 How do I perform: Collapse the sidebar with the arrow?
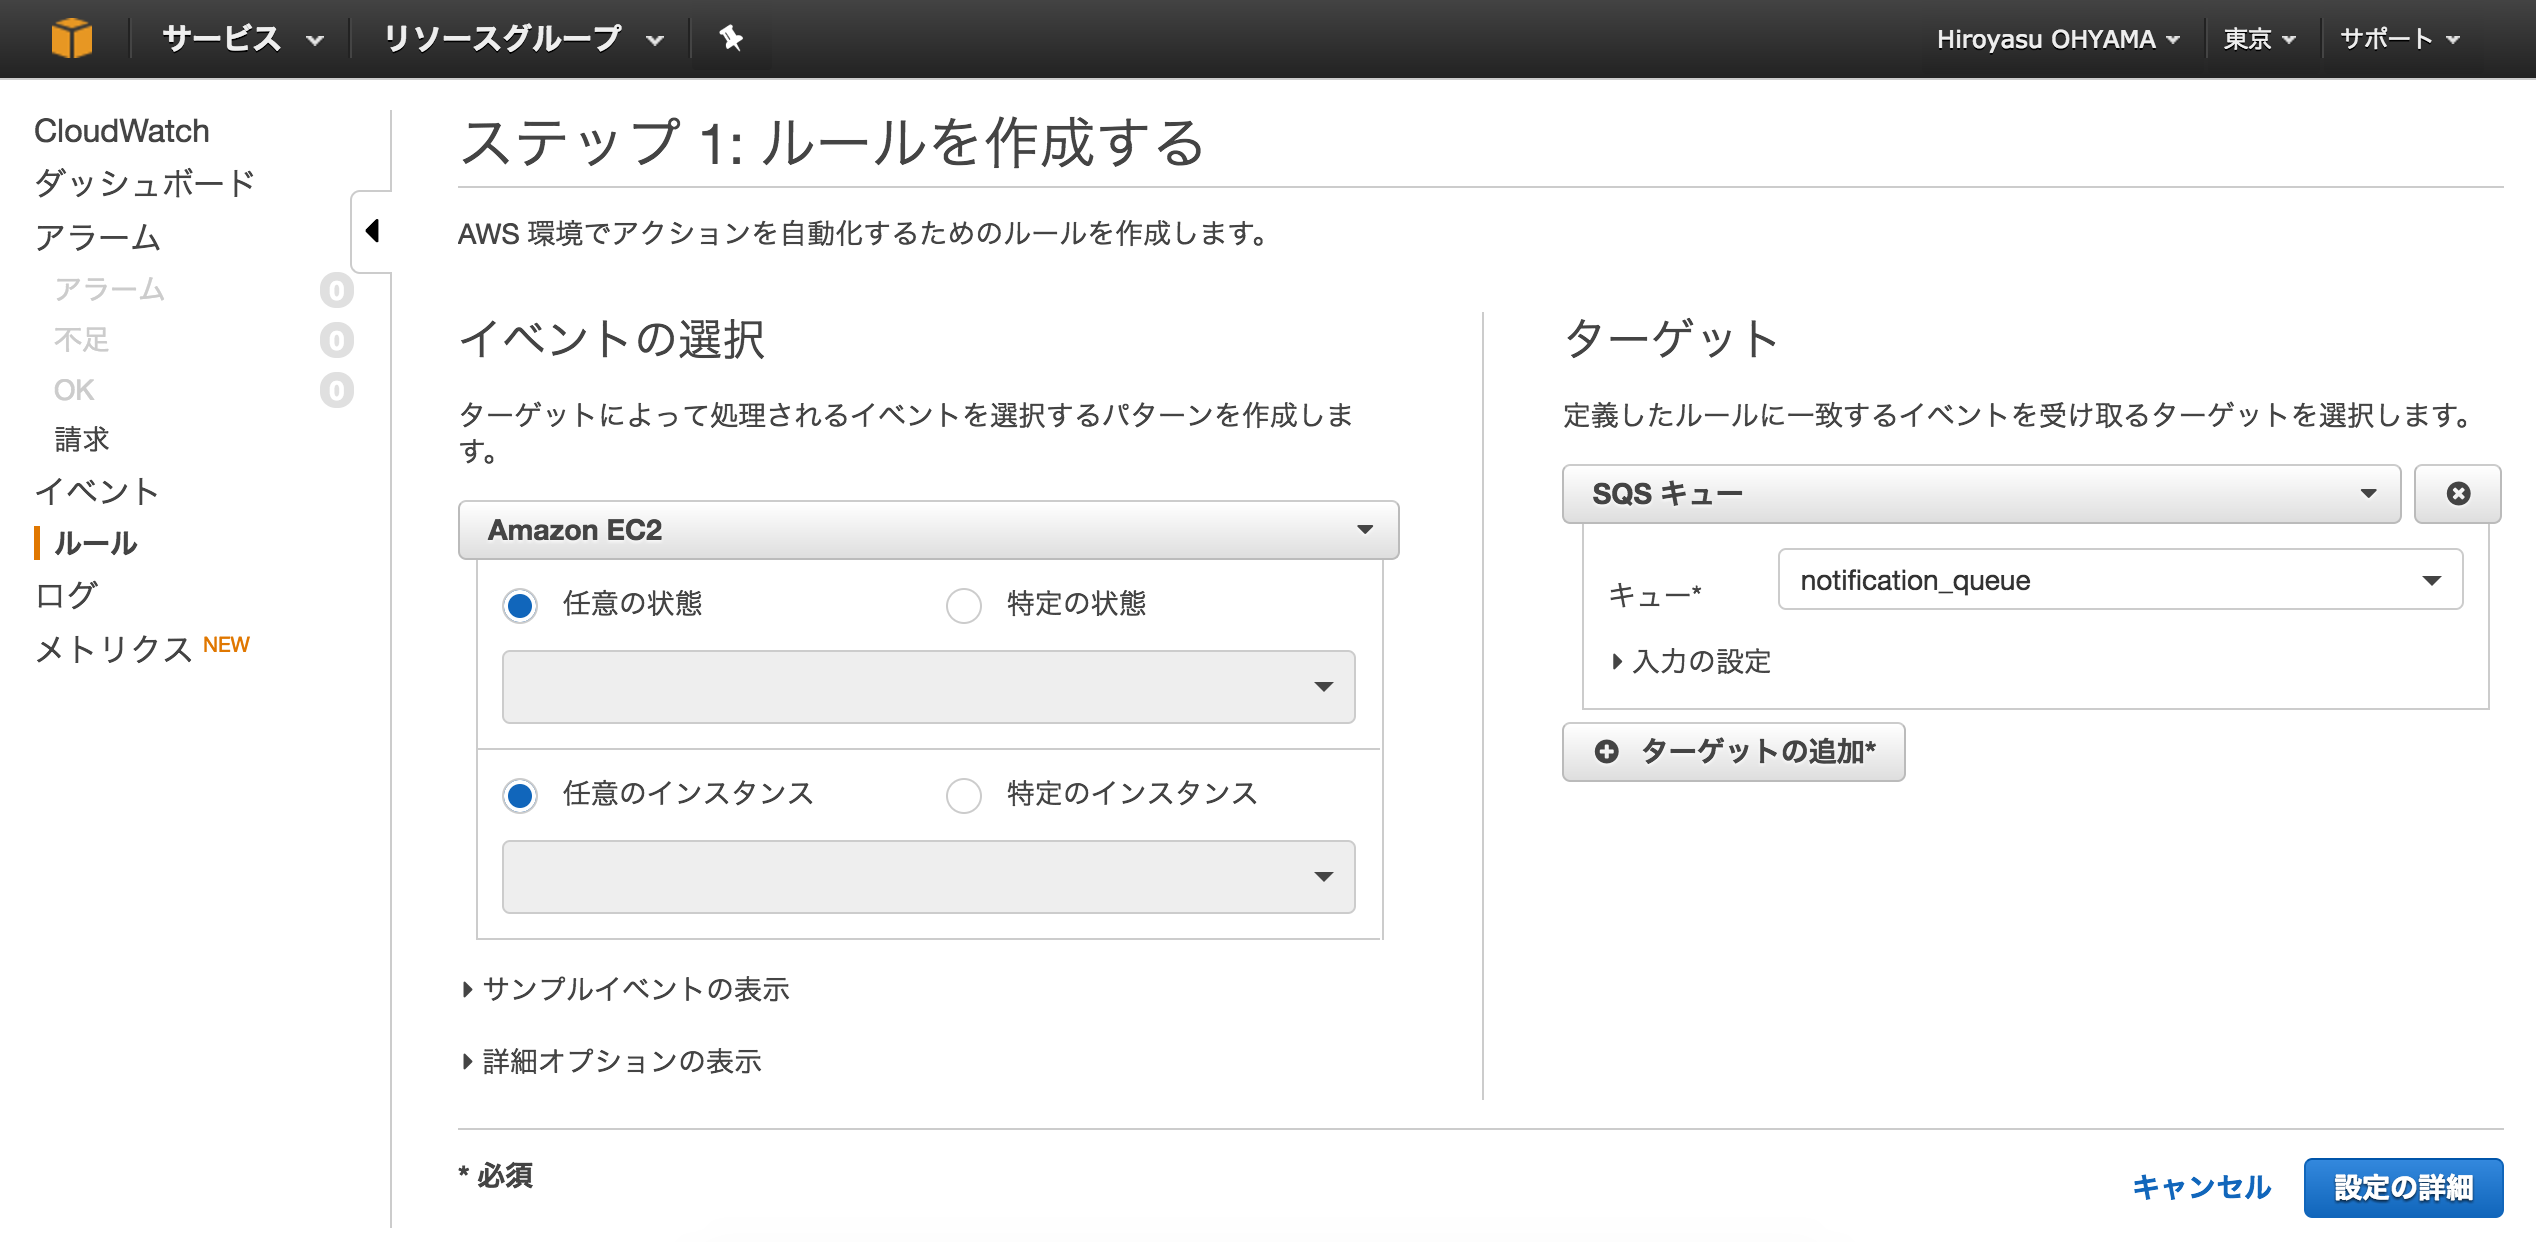tap(372, 231)
